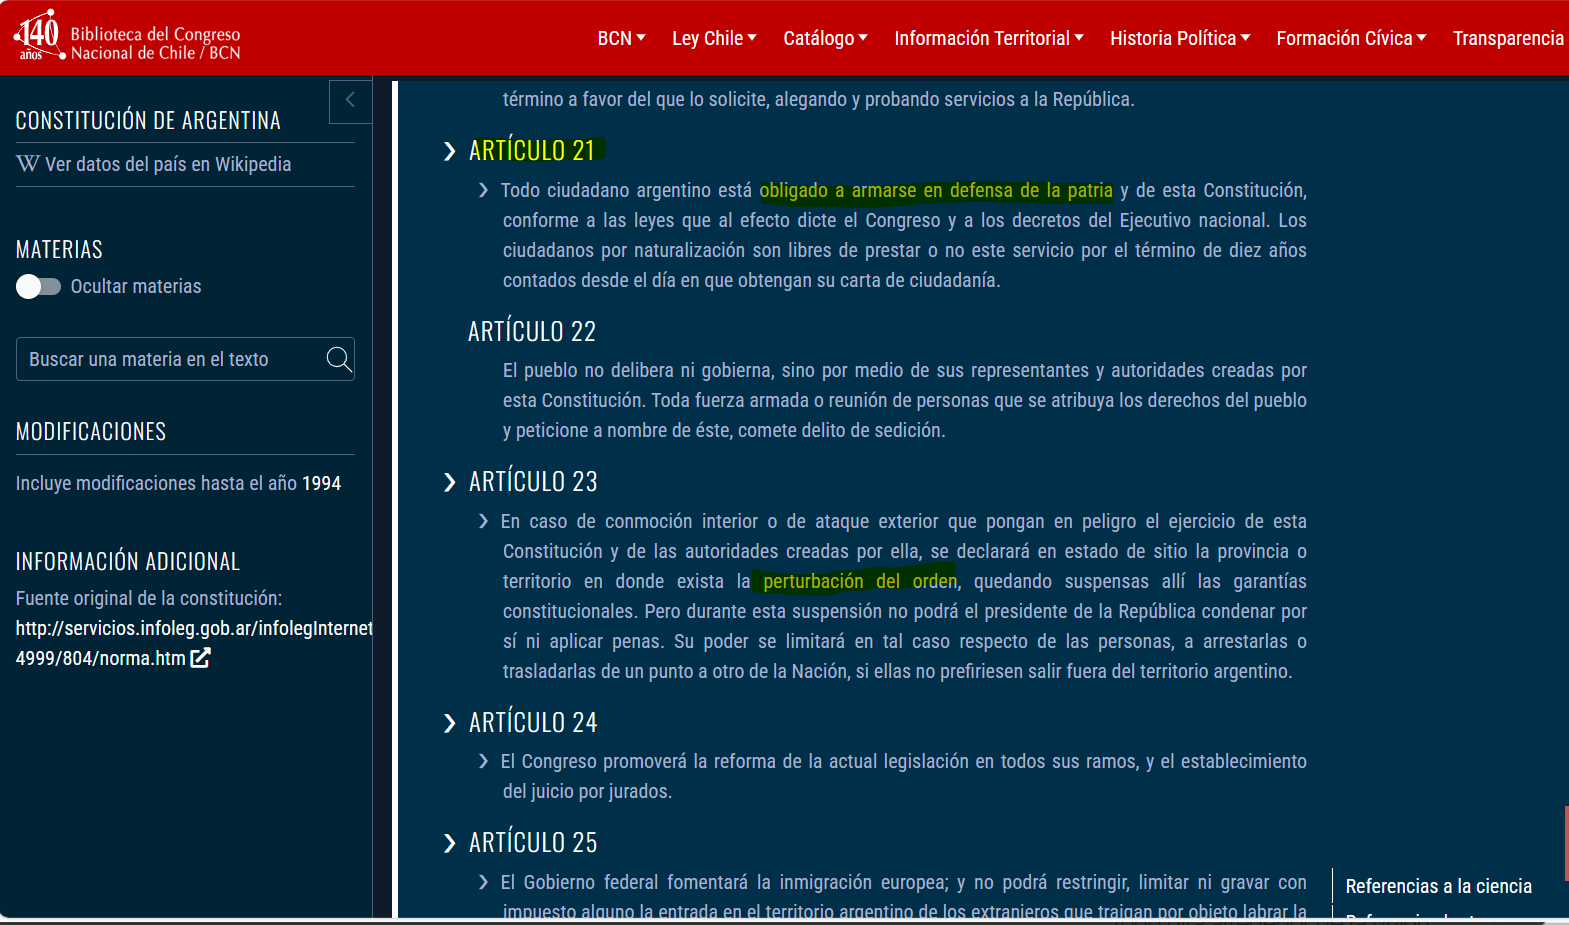This screenshot has height=925, width=1569.
Task: Click 'Incluye modificaciones hasta el año 1994' text
Action: [178, 483]
